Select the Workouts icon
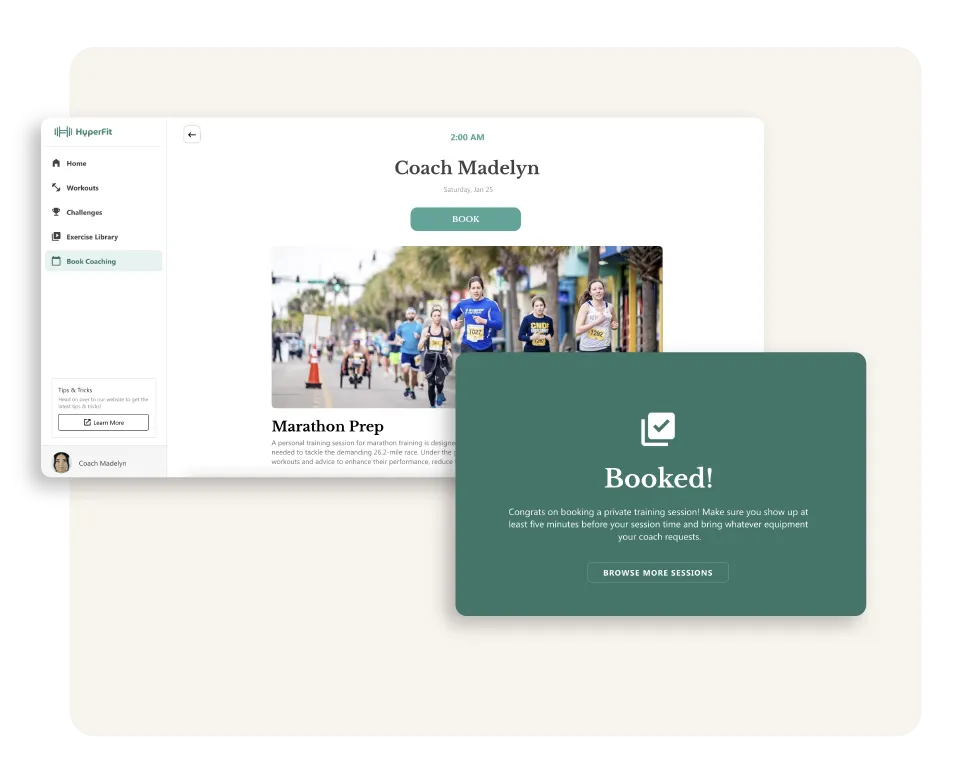963x784 pixels. click(56, 188)
